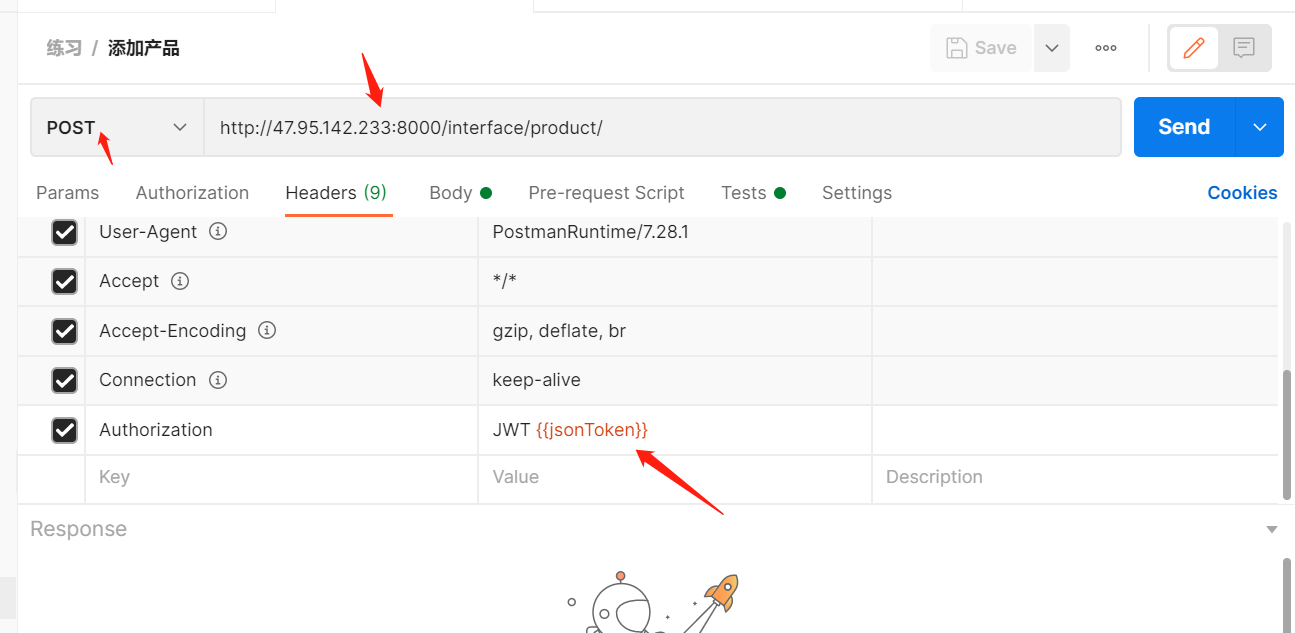The width and height of the screenshot is (1295, 633).
Task: Open the comments speech bubble icon
Action: pos(1244,48)
